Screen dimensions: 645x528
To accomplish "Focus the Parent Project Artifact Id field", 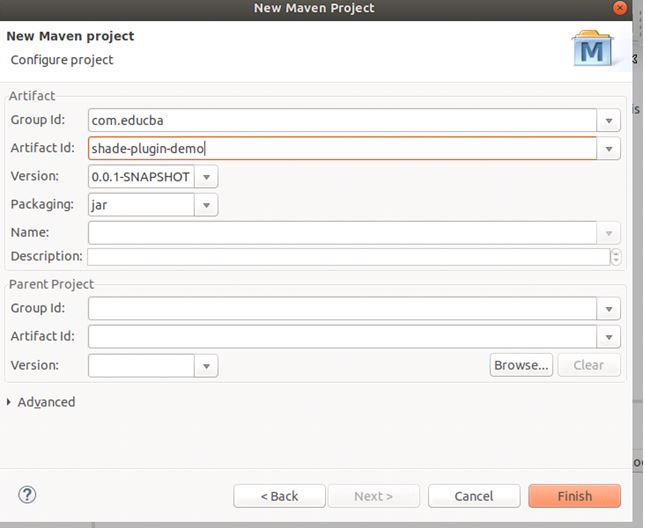I will 342,337.
